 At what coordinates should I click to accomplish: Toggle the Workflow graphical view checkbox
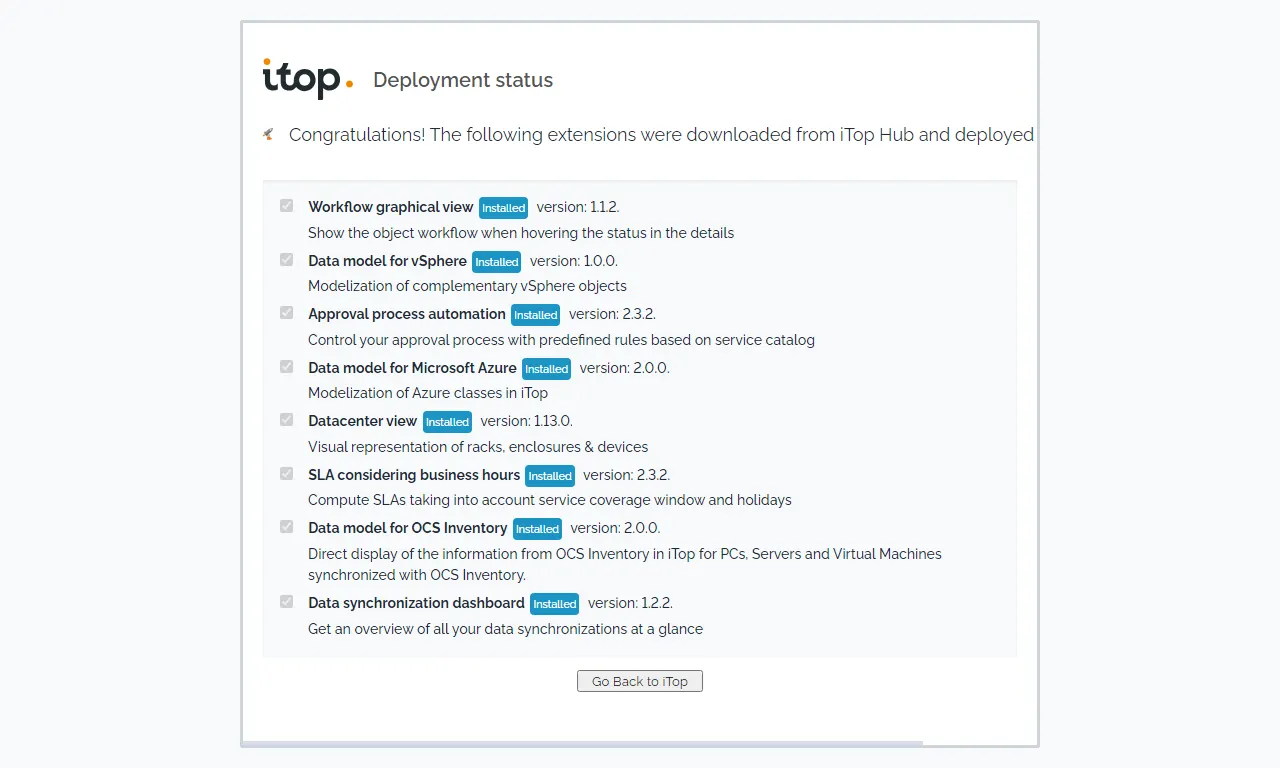287,206
